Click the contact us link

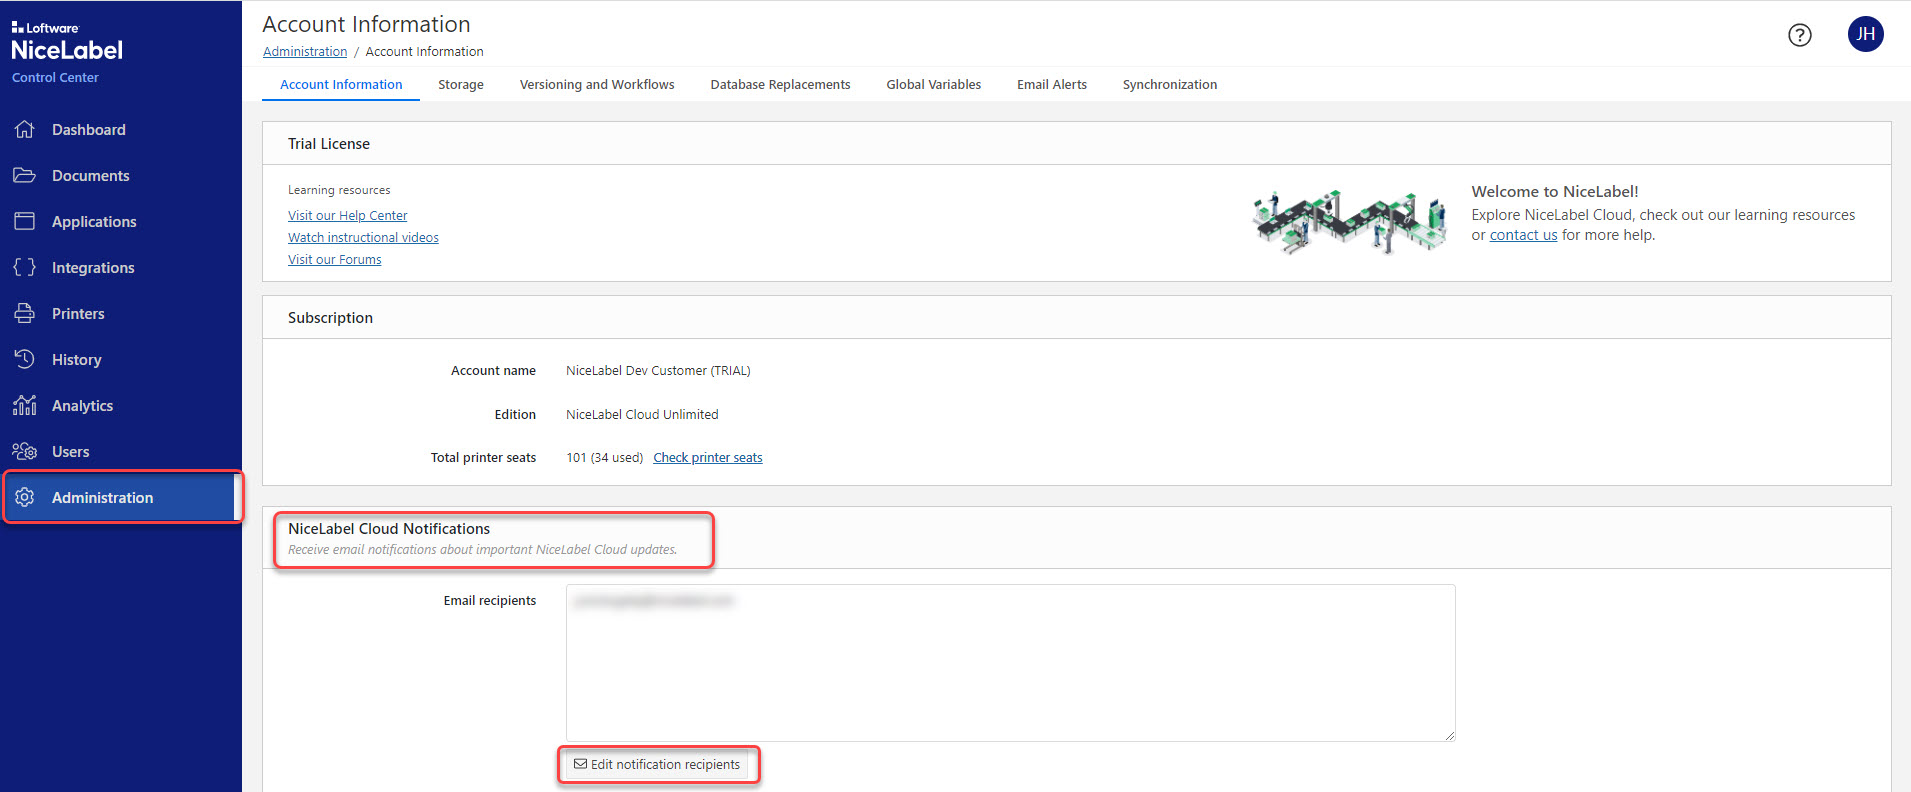1523,236
